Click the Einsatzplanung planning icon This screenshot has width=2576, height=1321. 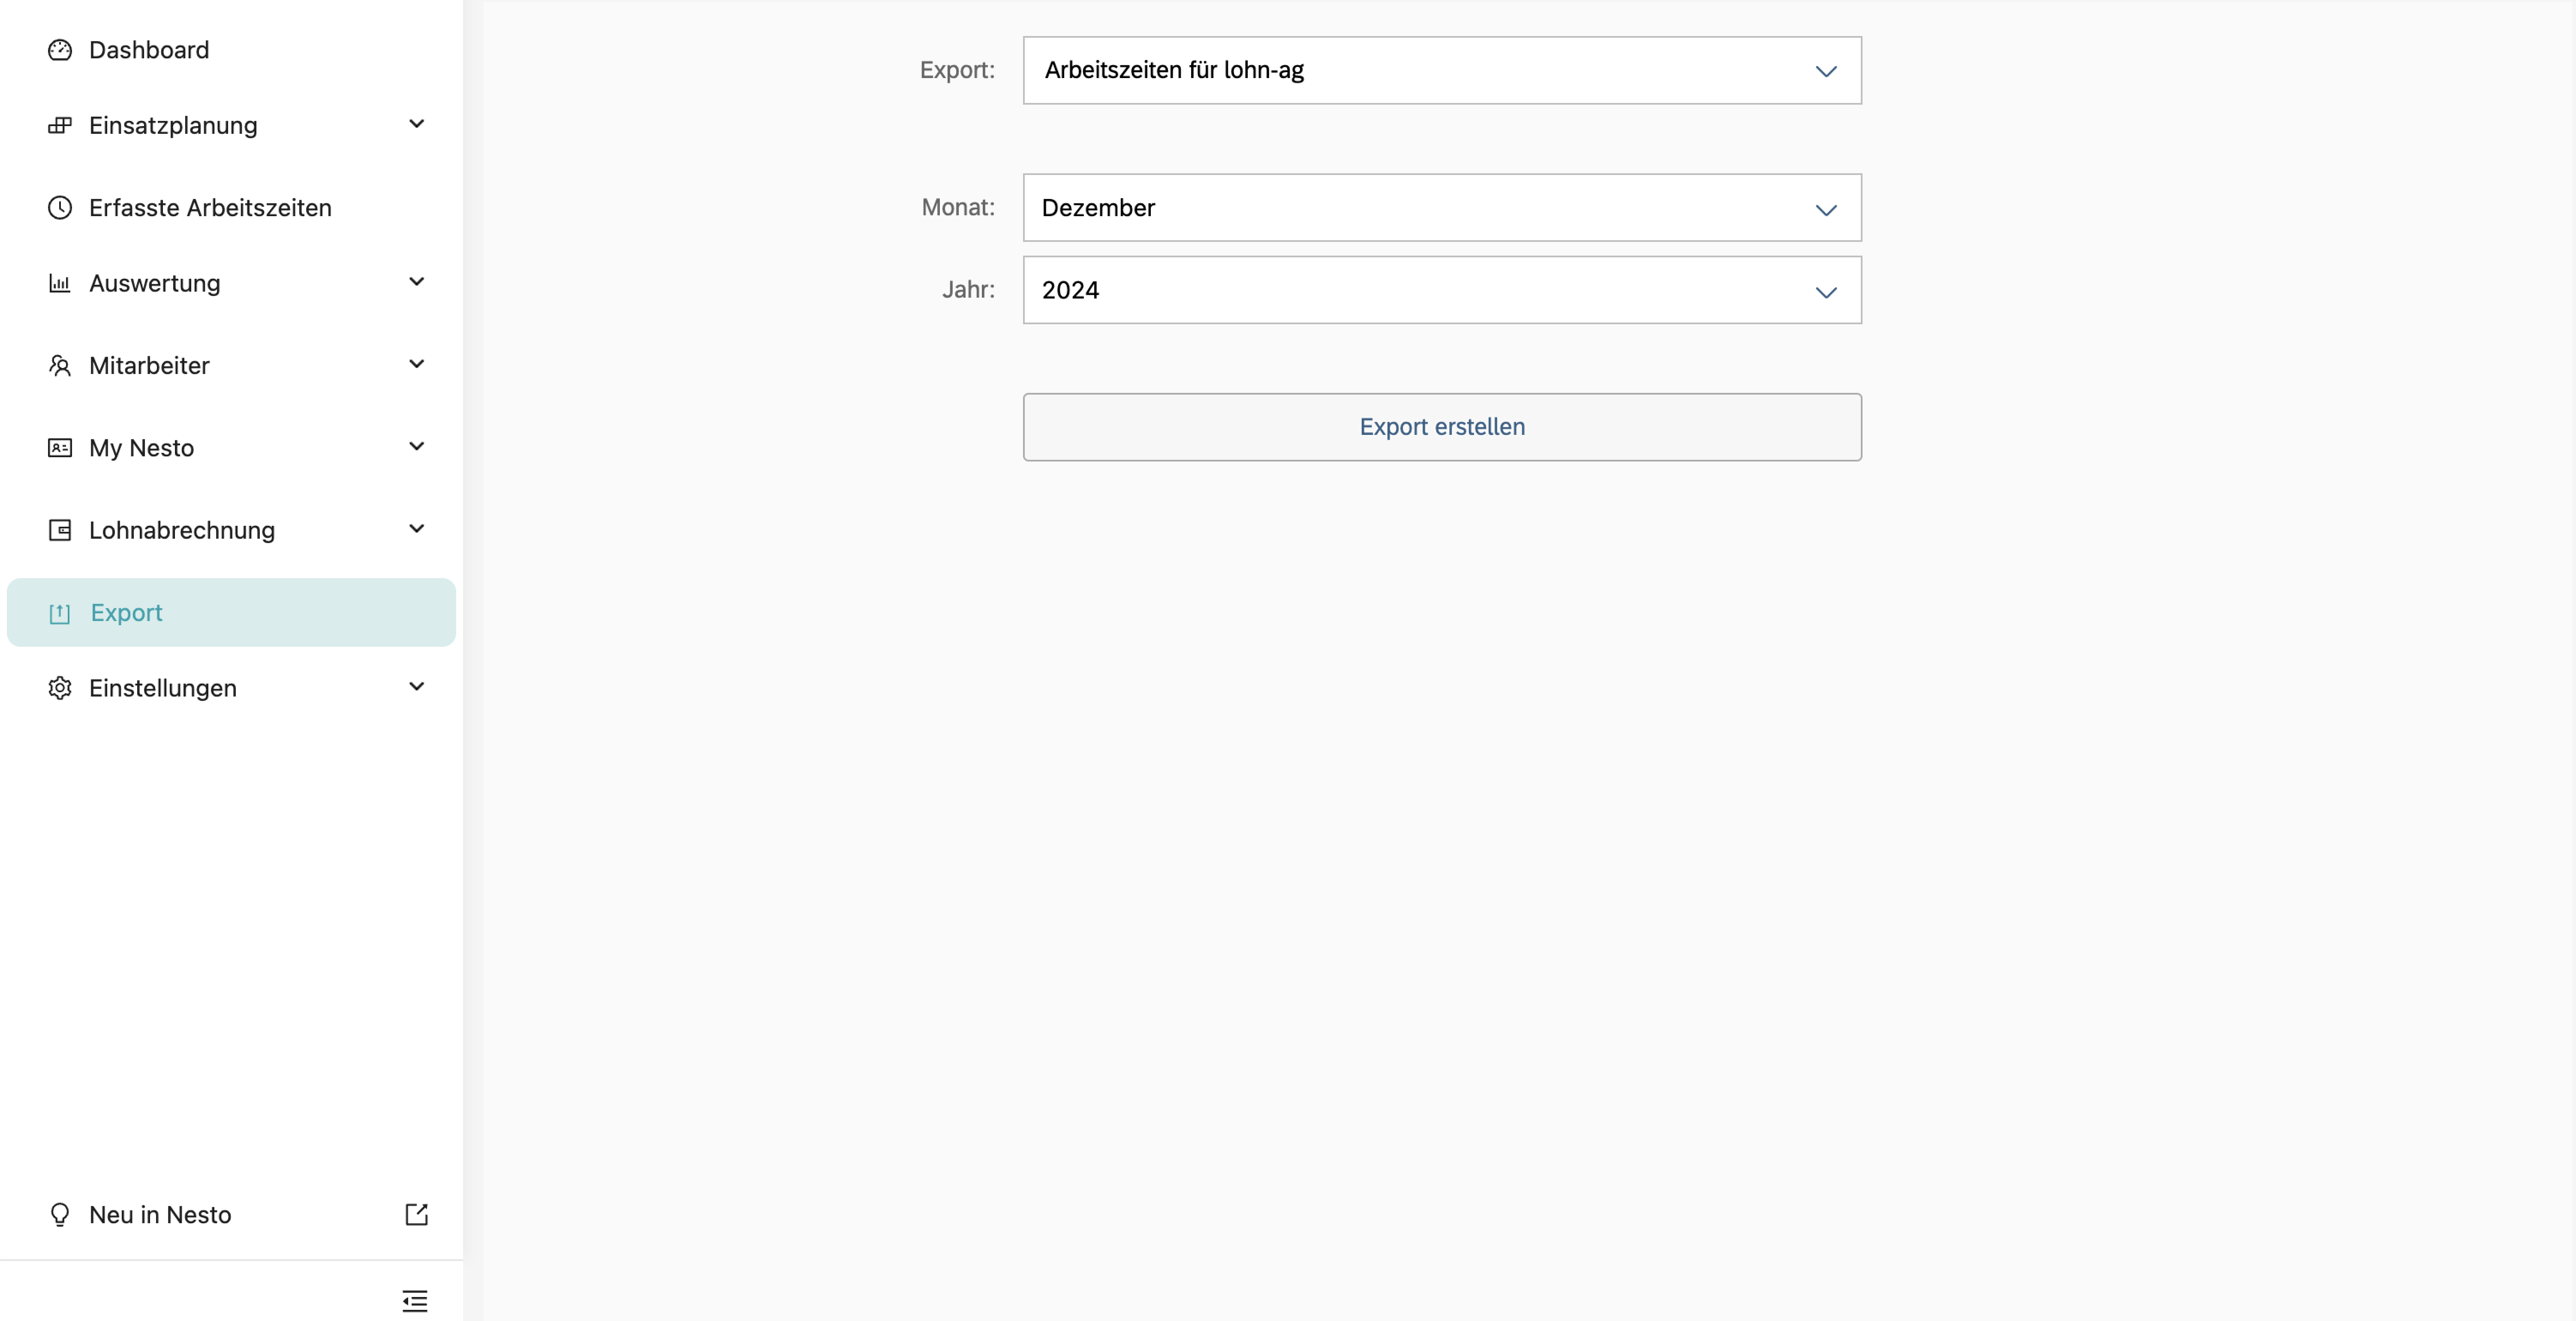[x=60, y=125]
